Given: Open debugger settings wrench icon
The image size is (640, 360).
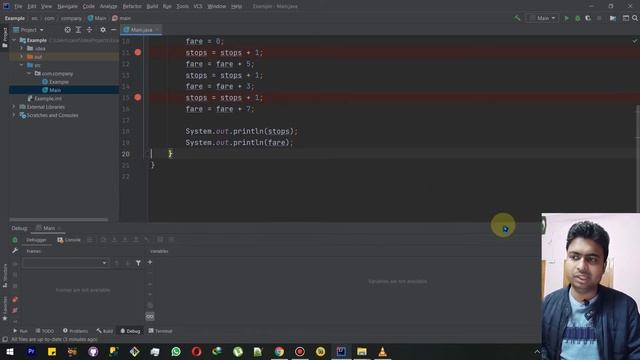Looking at the screenshot, I should [15, 251].
